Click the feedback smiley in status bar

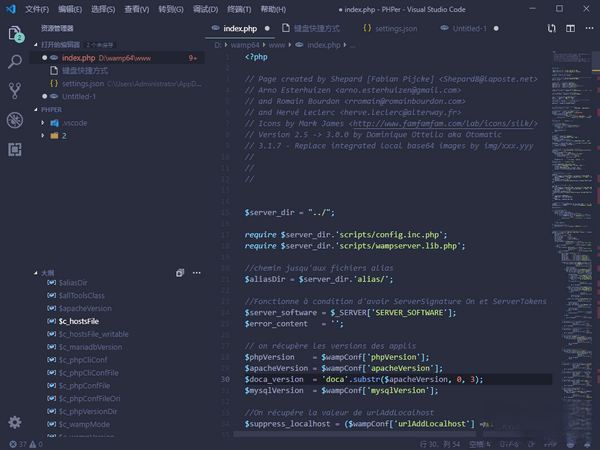[570, 444]
